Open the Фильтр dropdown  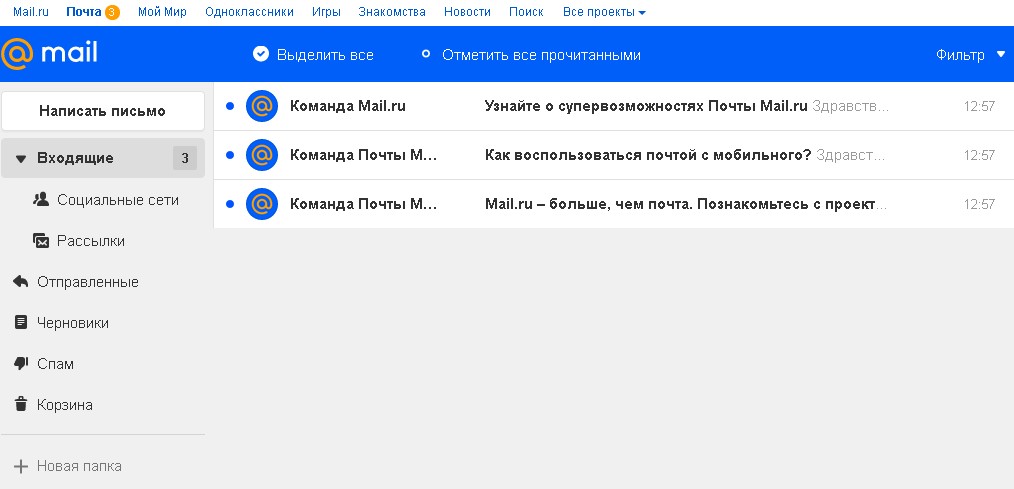click(x=971, y=55)
